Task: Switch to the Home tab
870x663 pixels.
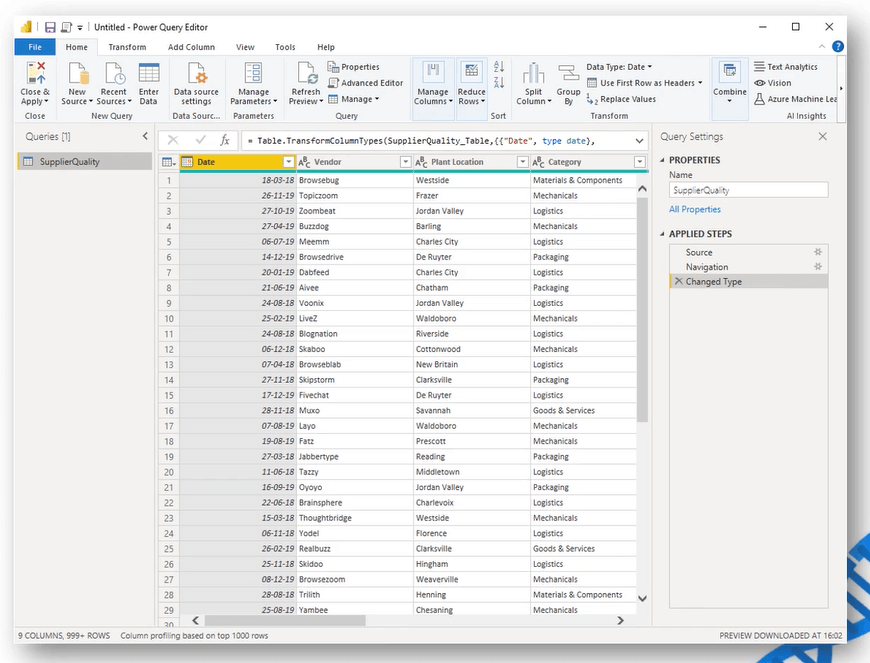Action: point(77,47)
